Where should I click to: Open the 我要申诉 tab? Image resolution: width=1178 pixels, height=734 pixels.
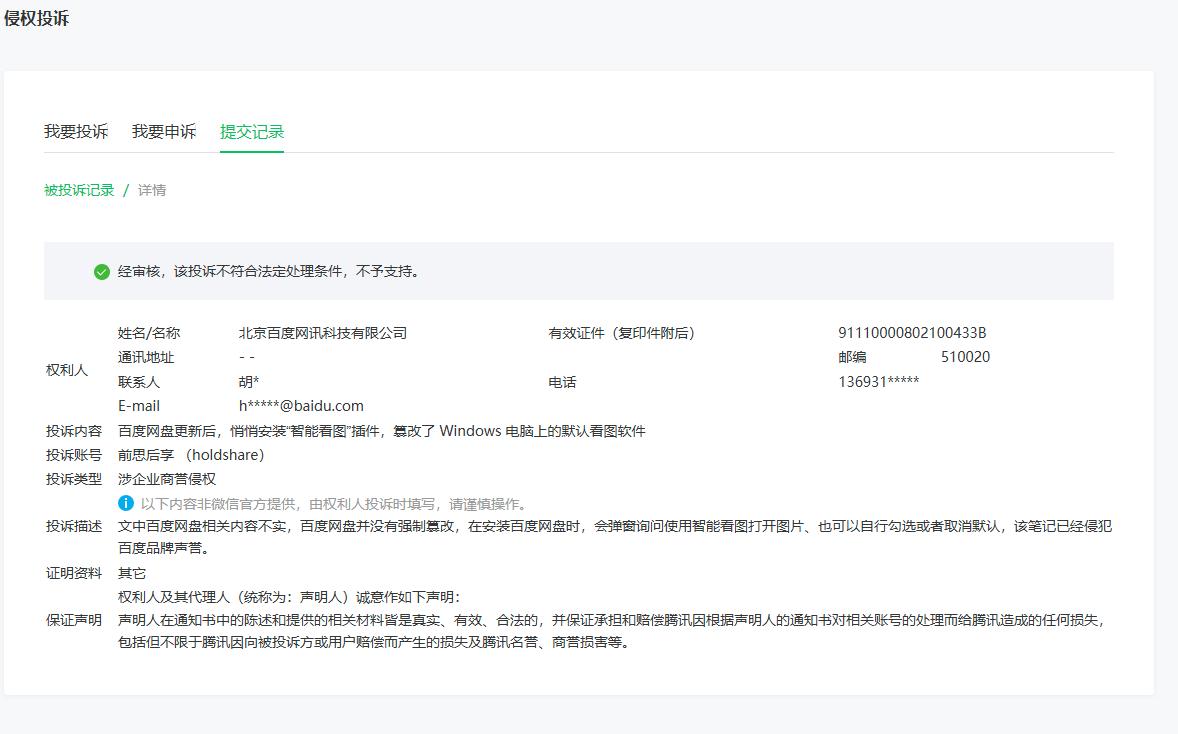point(164,132)
